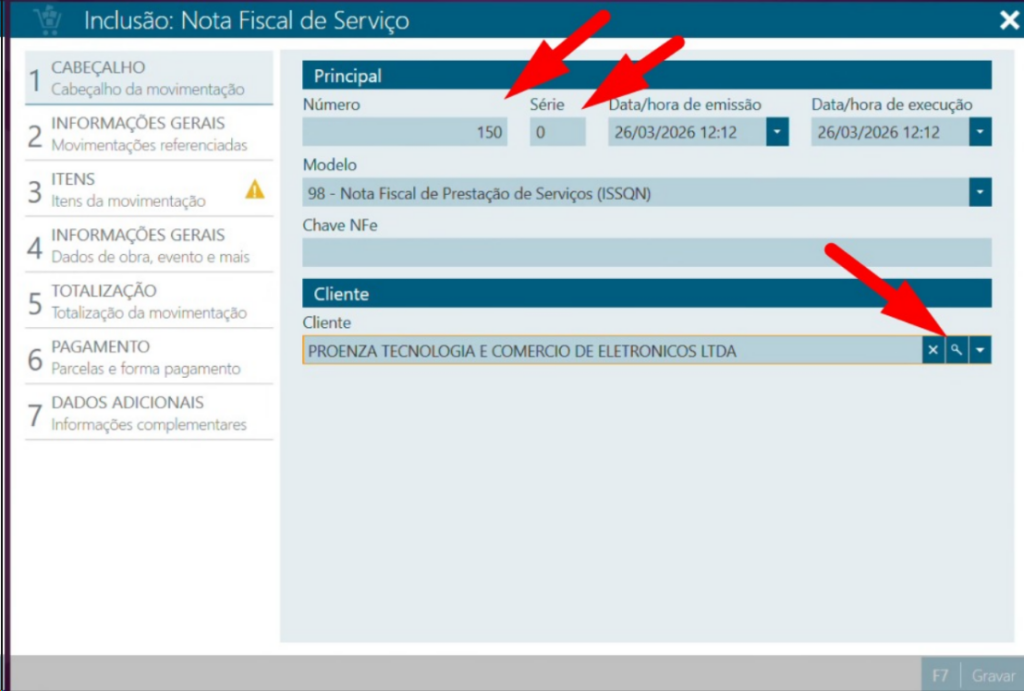Open the Dados Adicionais step
1024x691 pixels.
[x=148, y=414]
